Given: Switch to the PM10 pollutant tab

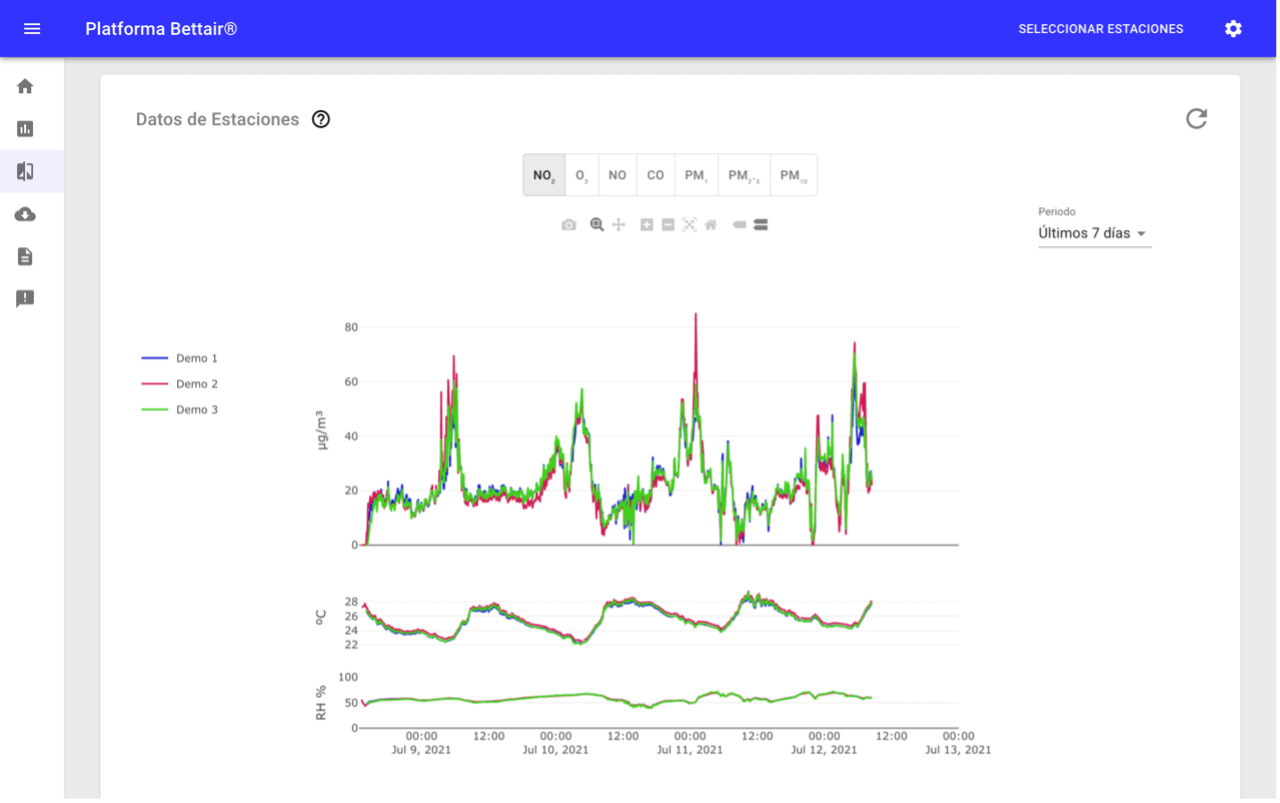Looking at the screenshot, I should (x=794, y=175).
